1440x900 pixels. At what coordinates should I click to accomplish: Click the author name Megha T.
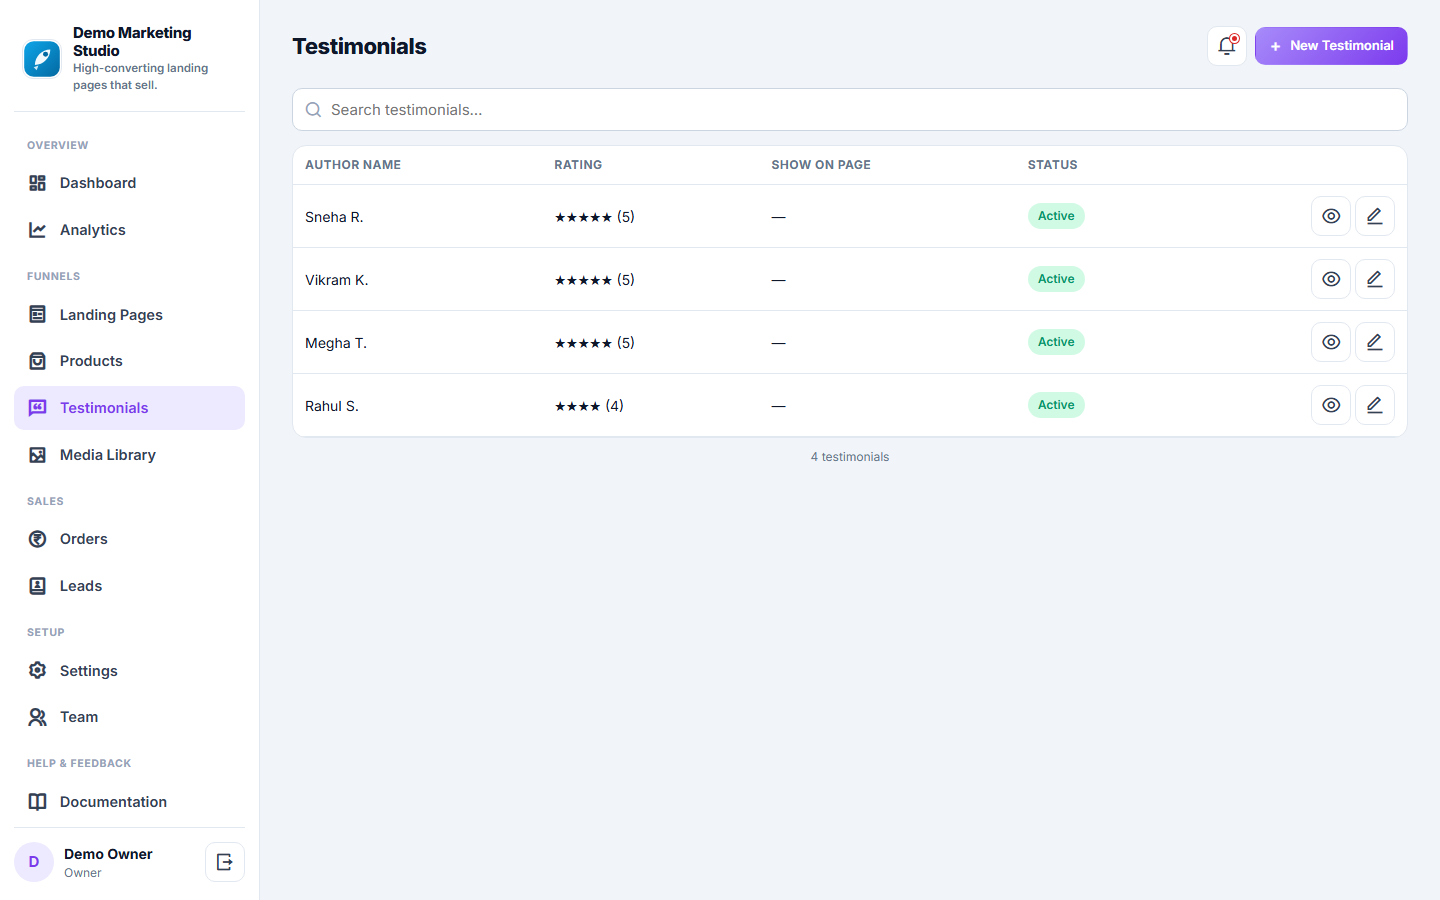[x=336, y=343]
